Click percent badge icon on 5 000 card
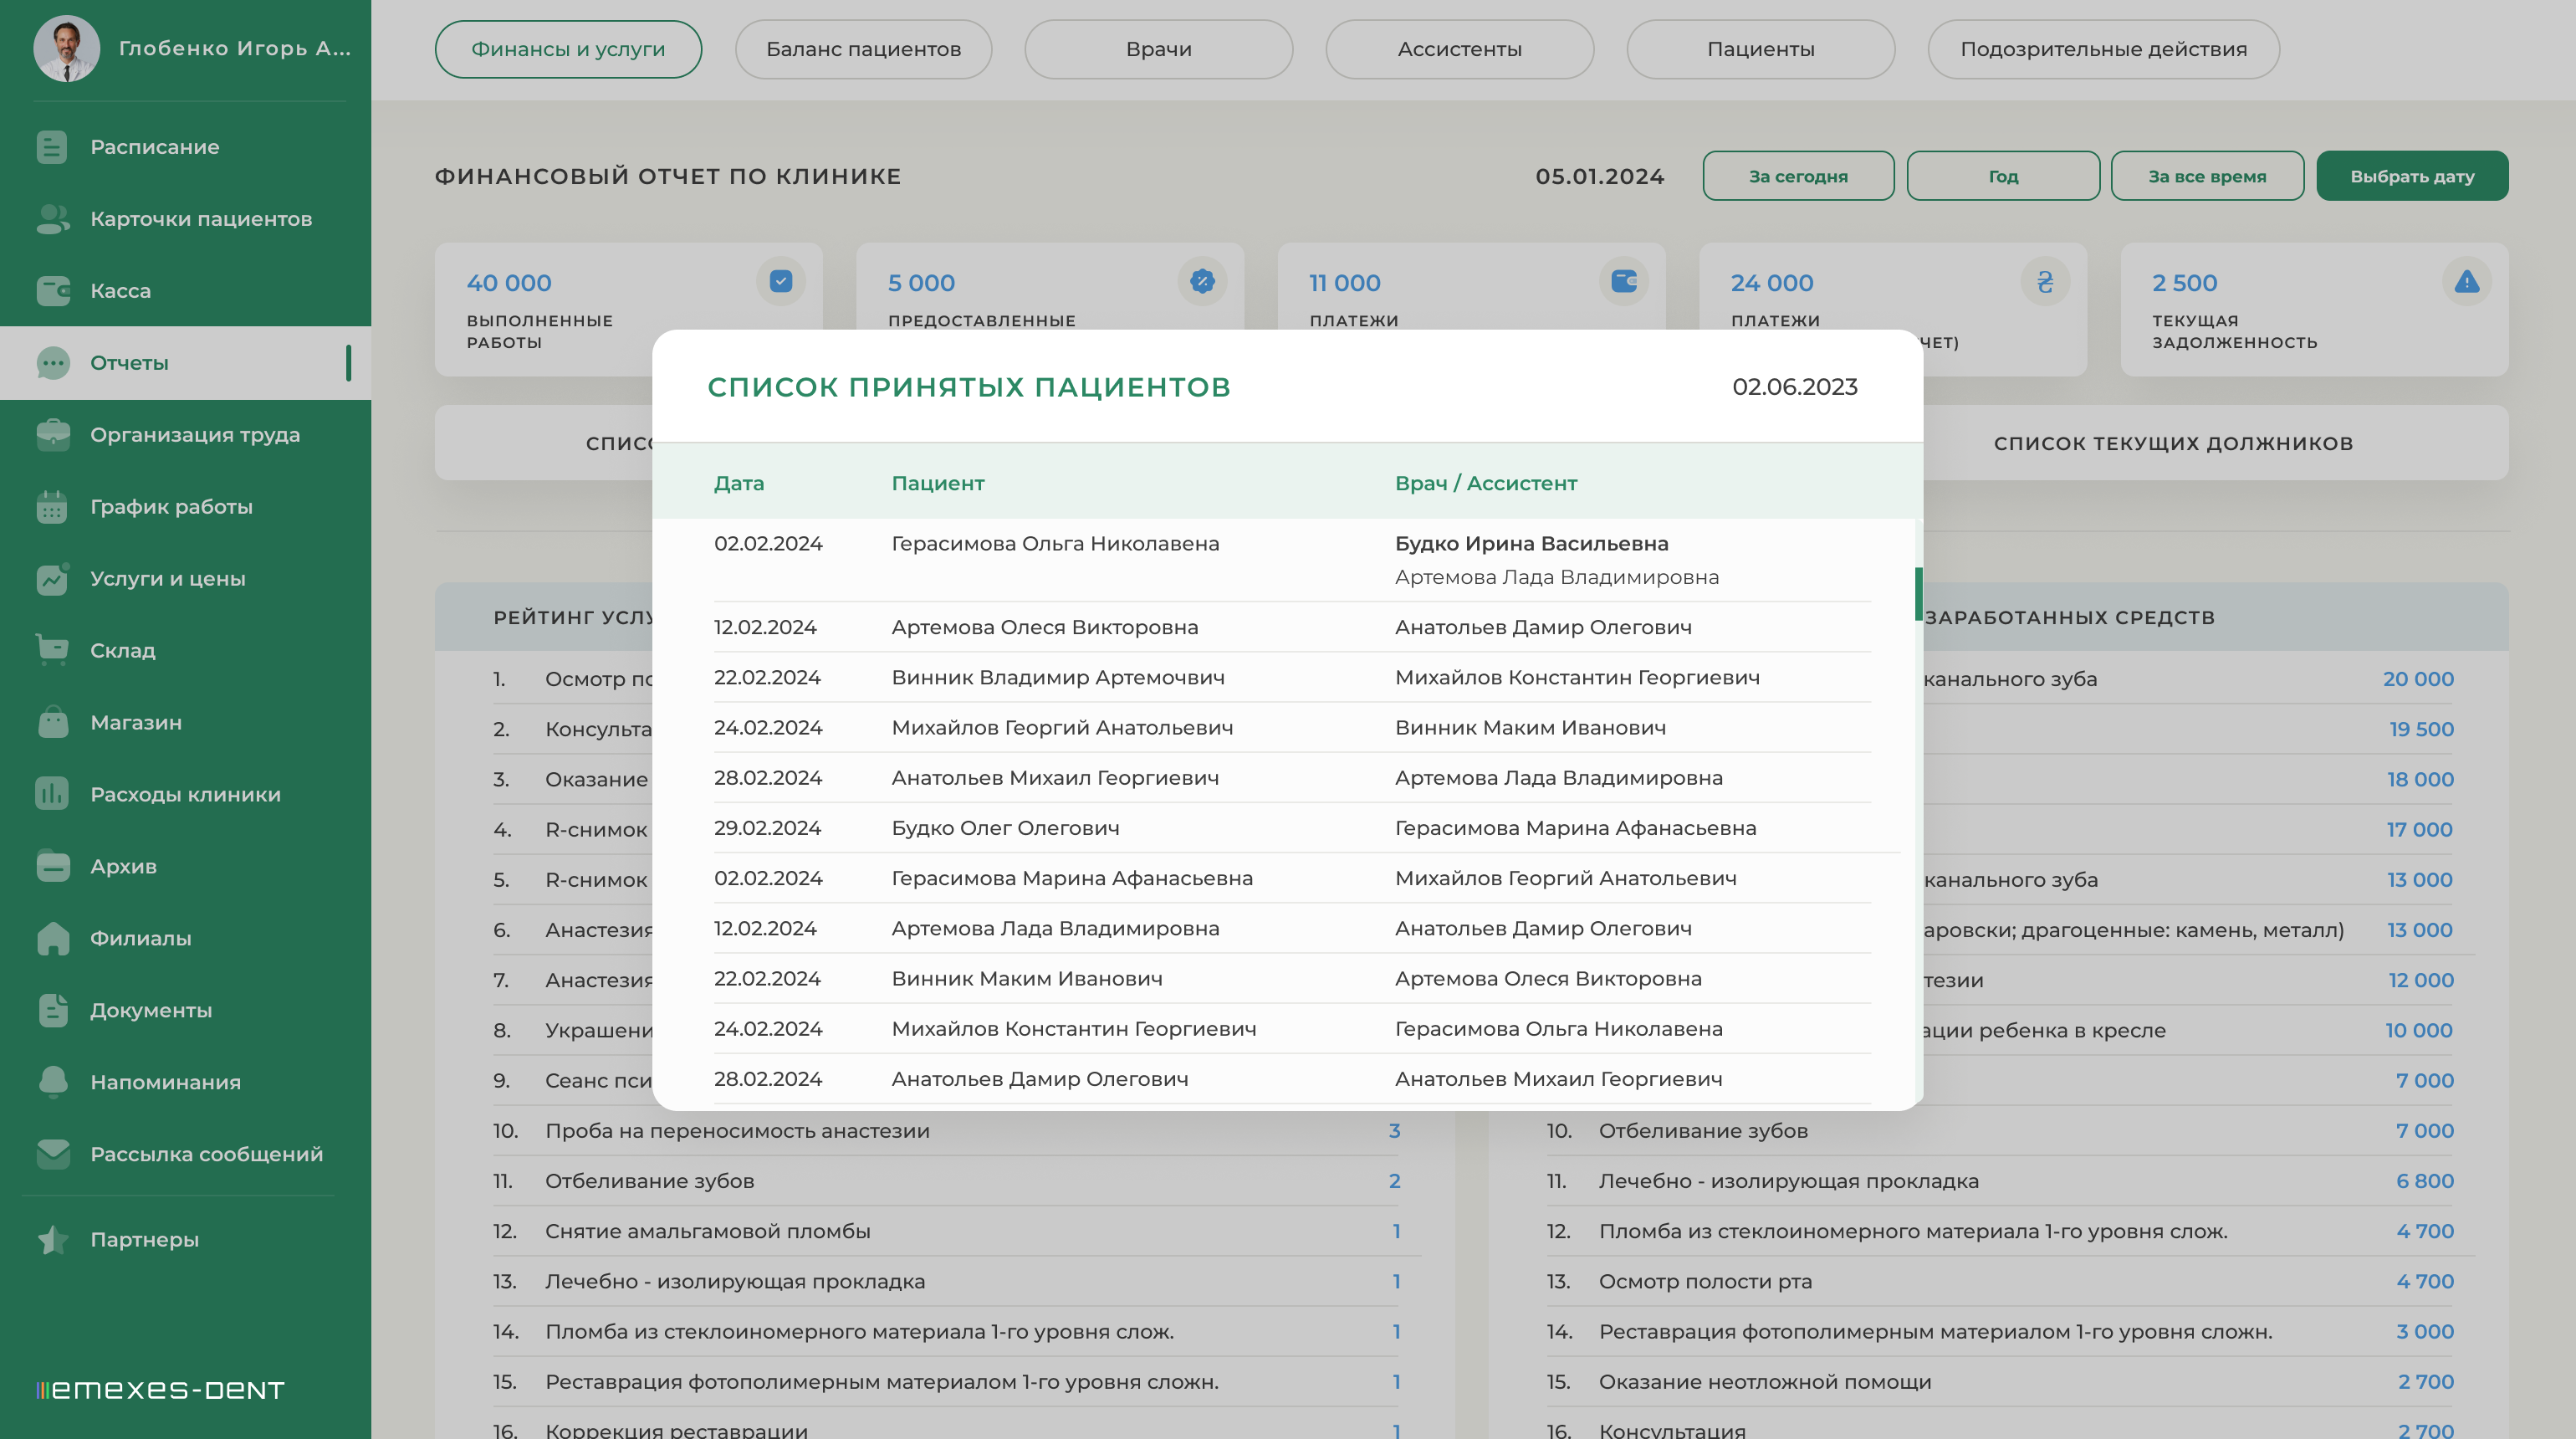This screenshot has height=1439, width=2576. 1202,282
